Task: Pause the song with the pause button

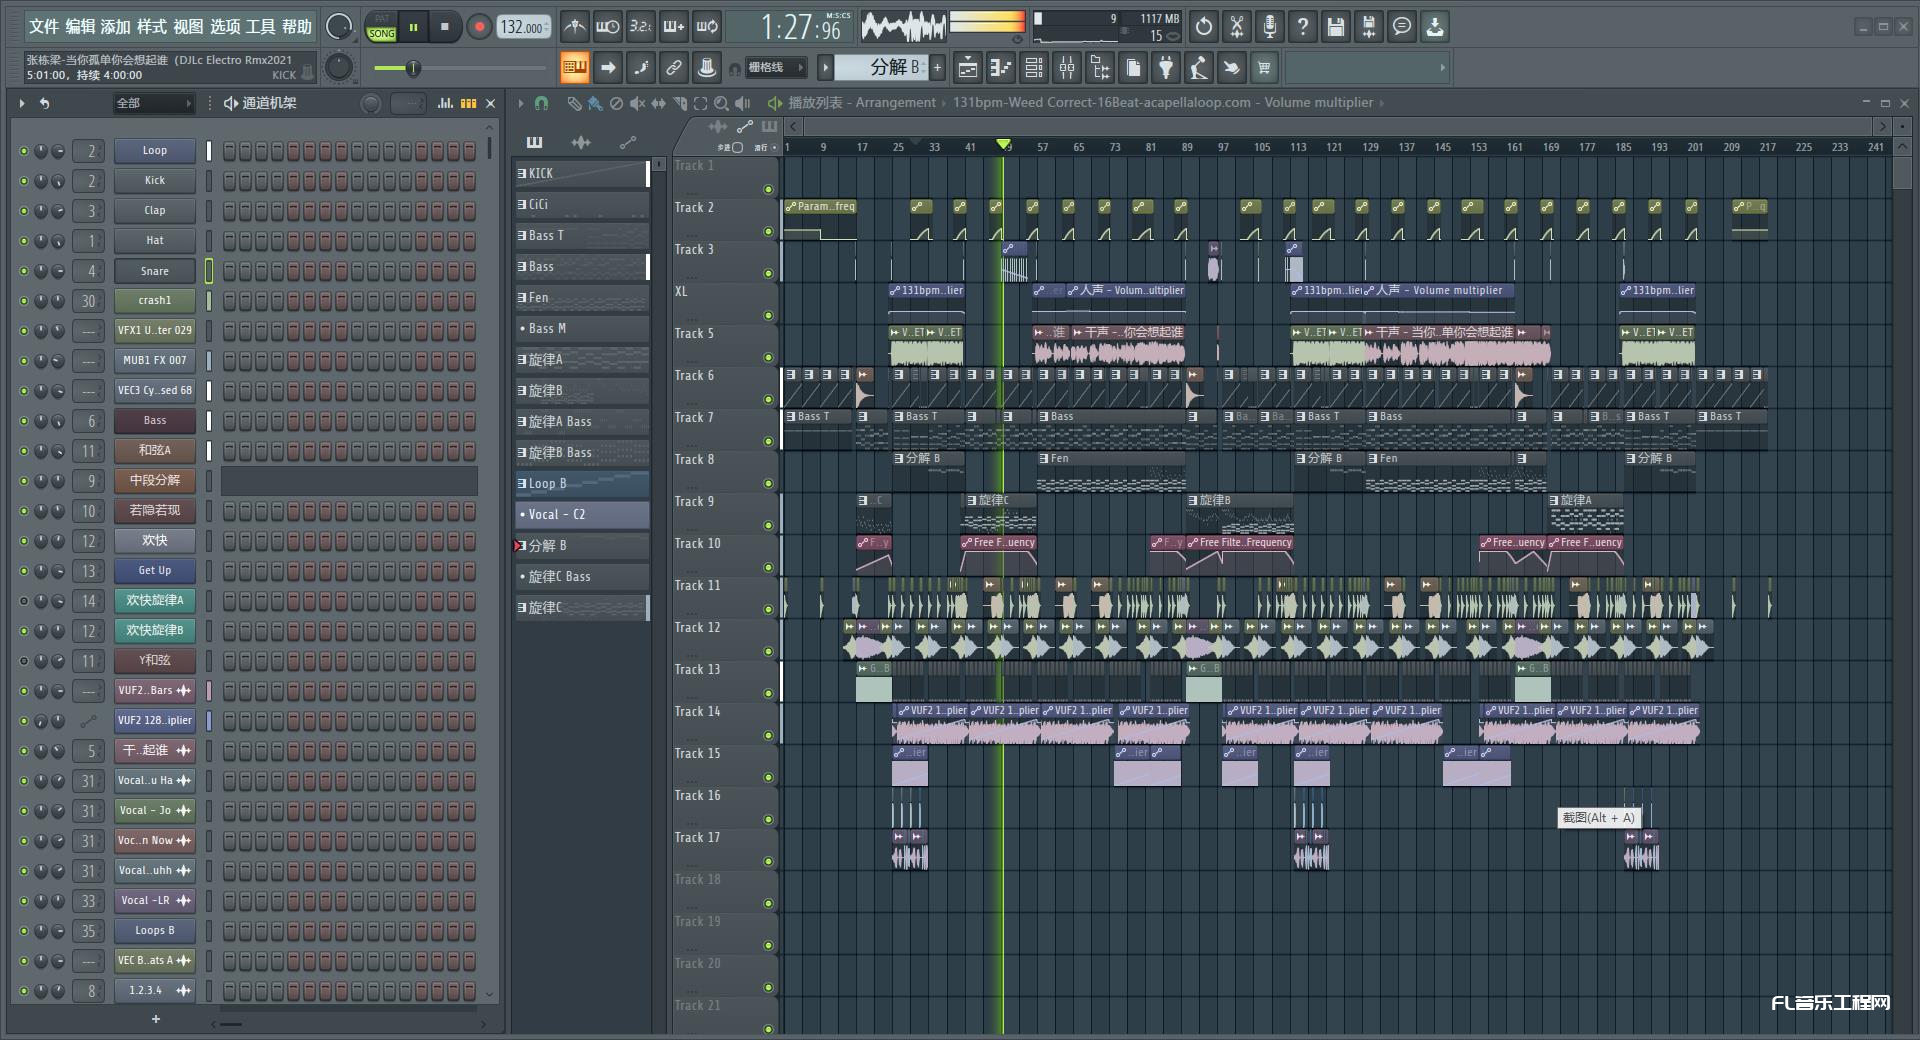Action: (x=413, y=27)
